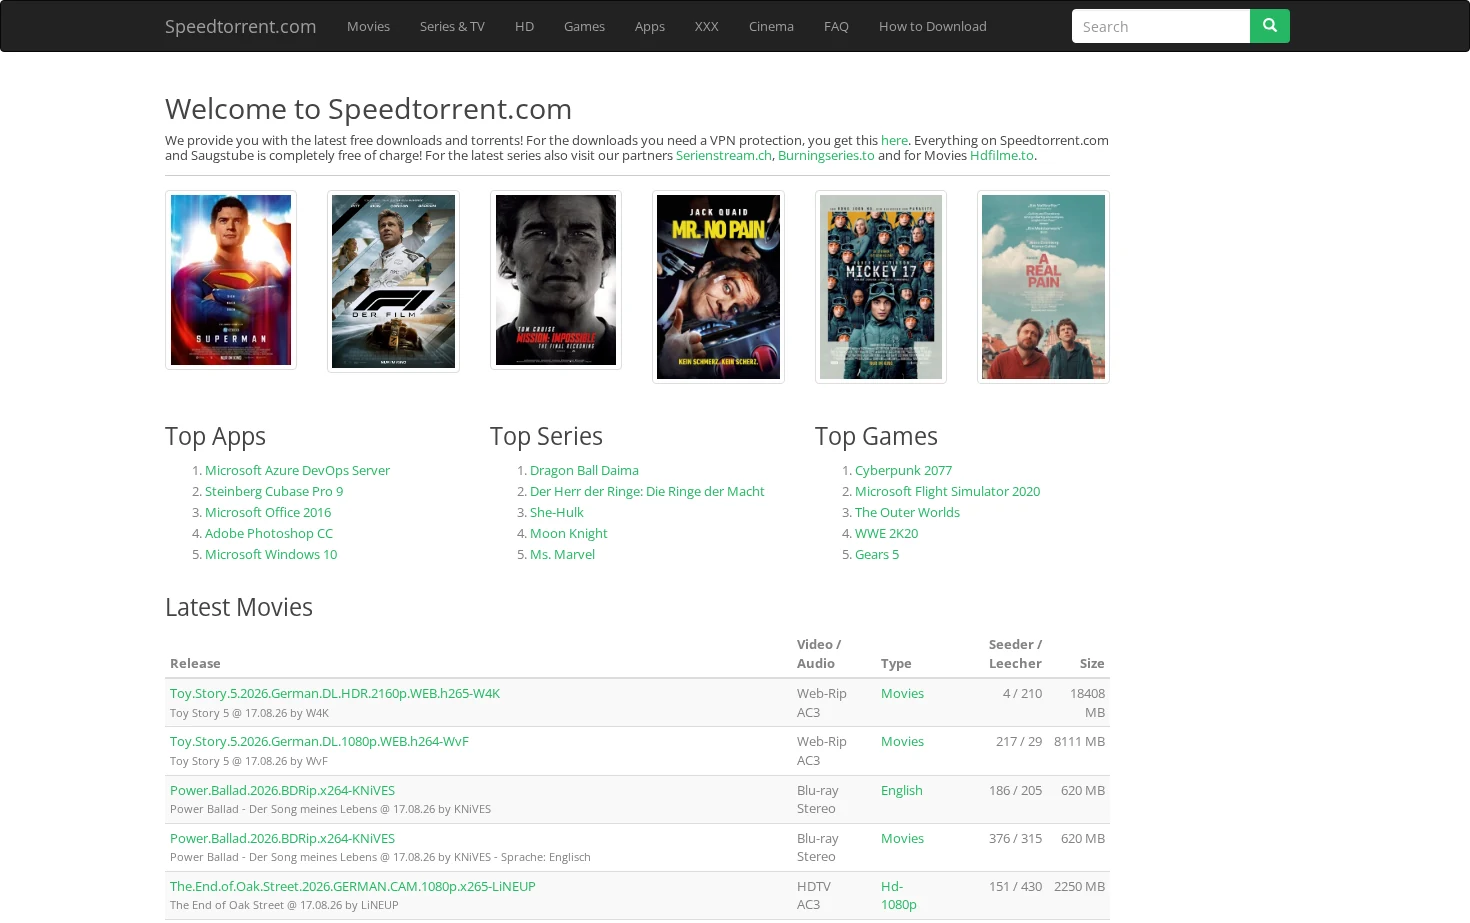Screen dimensions: 1470x923
Task: Open the Superman movie poster
Action: coord(231,280)
